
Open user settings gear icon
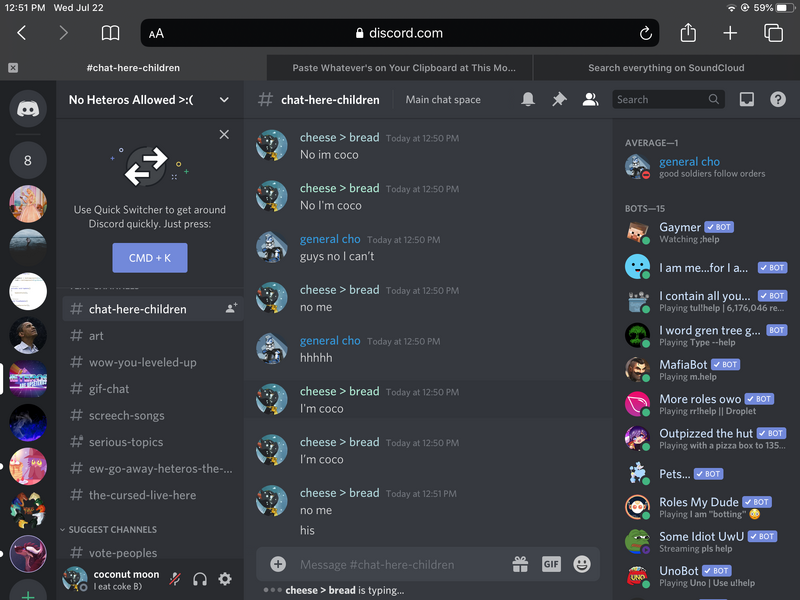(225, 579)
